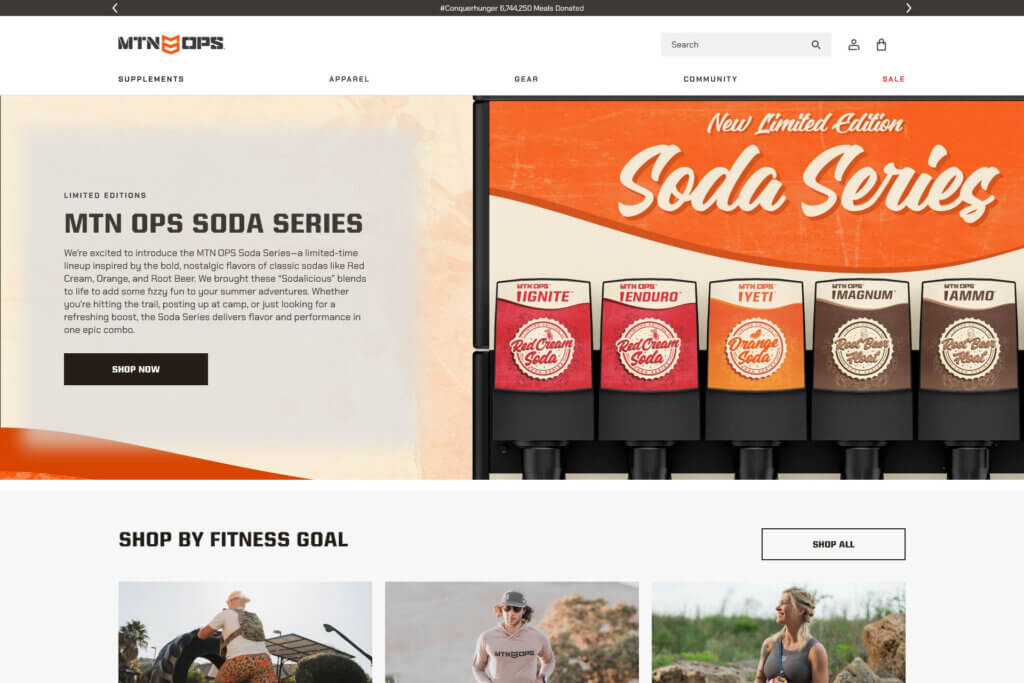Open the Apparel menu
Viewport: 1024px width, 683px height.
tap(349, 79)
